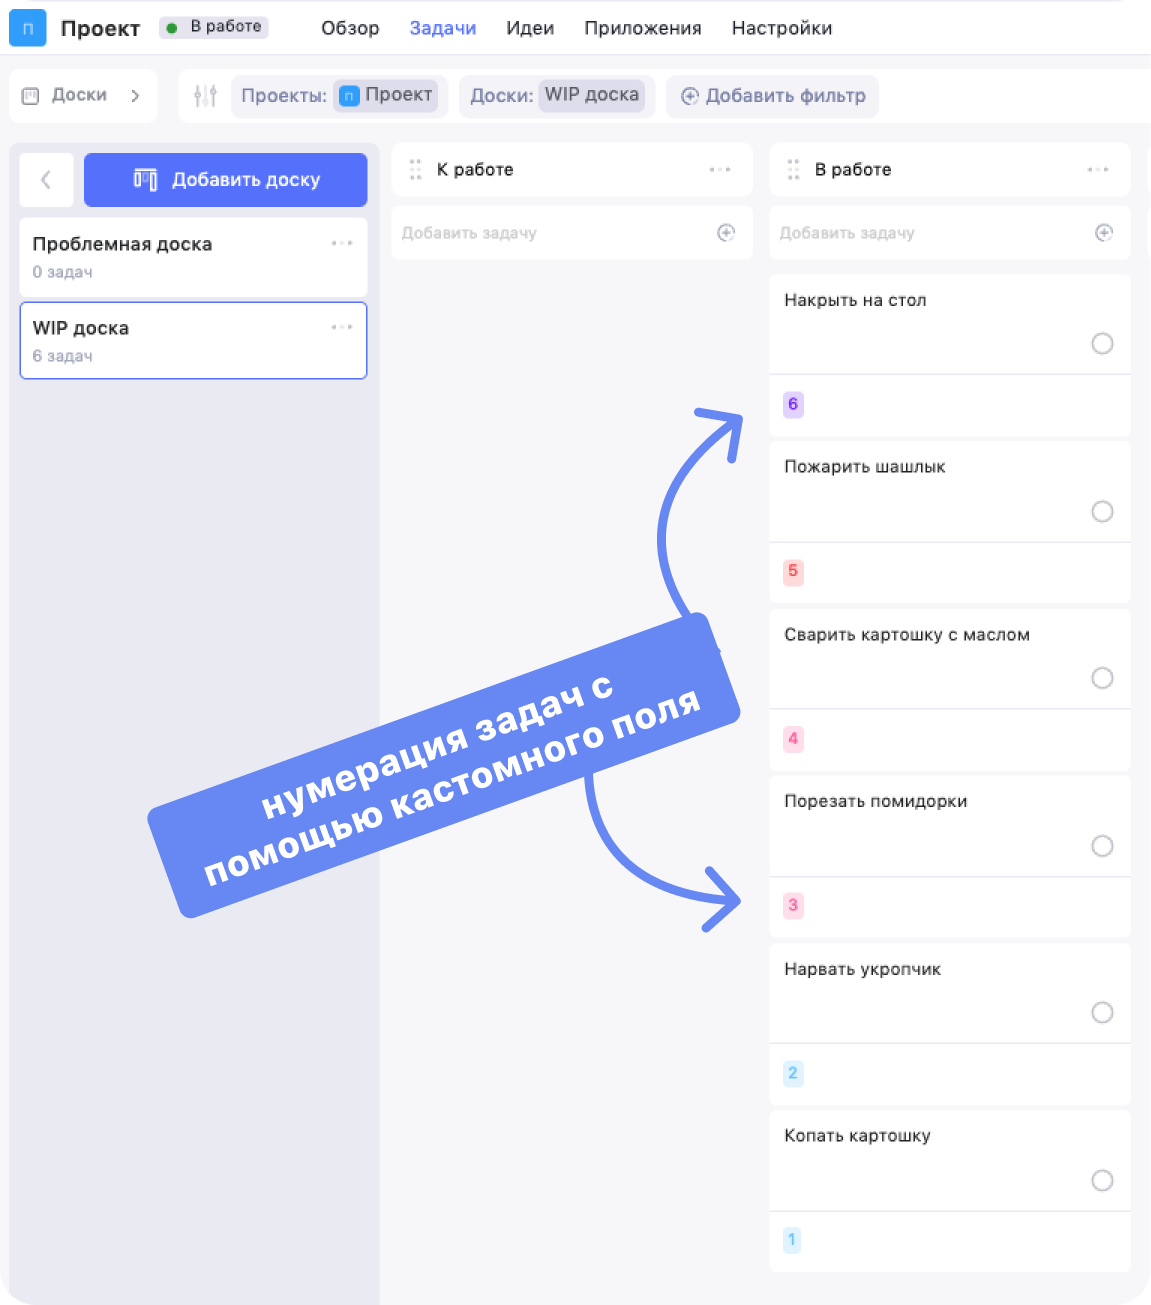Image resolution: width=1151 pixels, height=1305 pixels.
Task: Click the Добавить доску button
Action: pyautogui.click(x=226, y=180)
